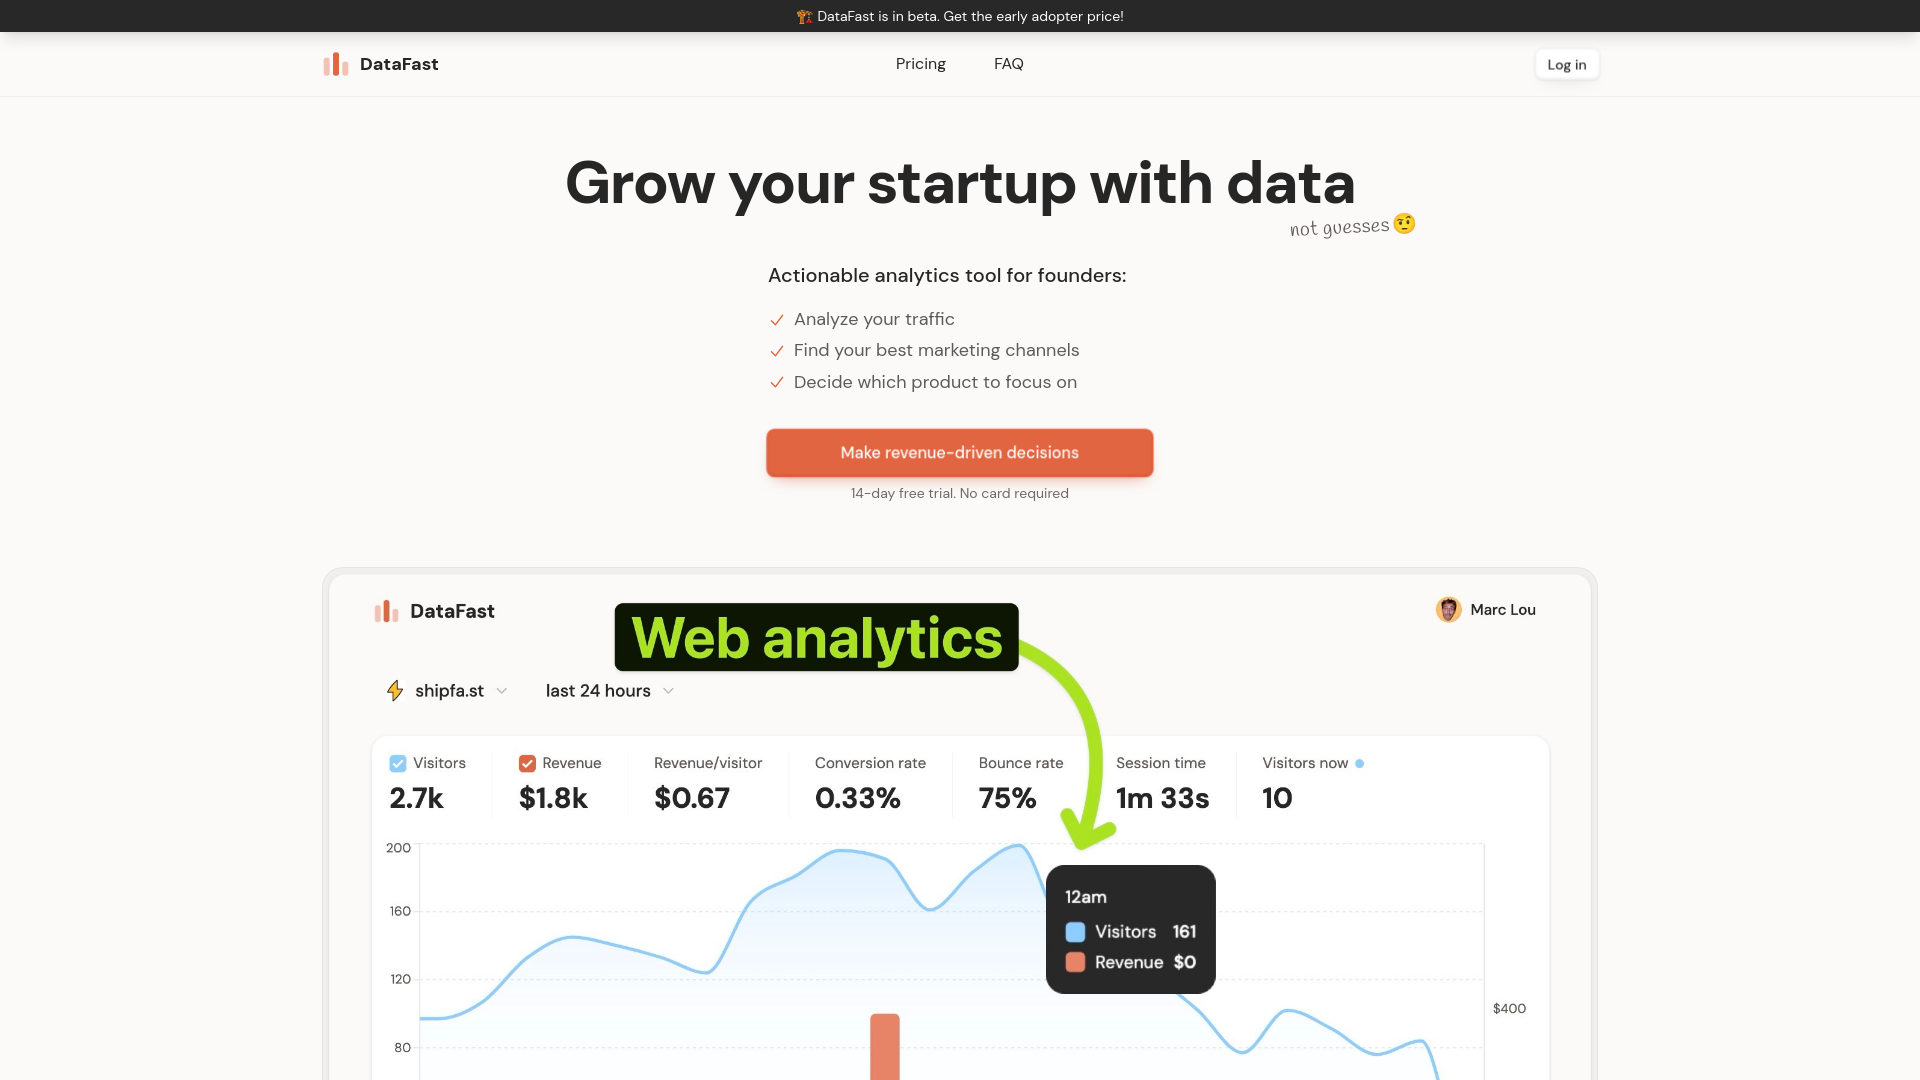The width and height of the screenshot is (1920, 1080).
Task: Open the Pricing page
Action: (x=920, y=64)
